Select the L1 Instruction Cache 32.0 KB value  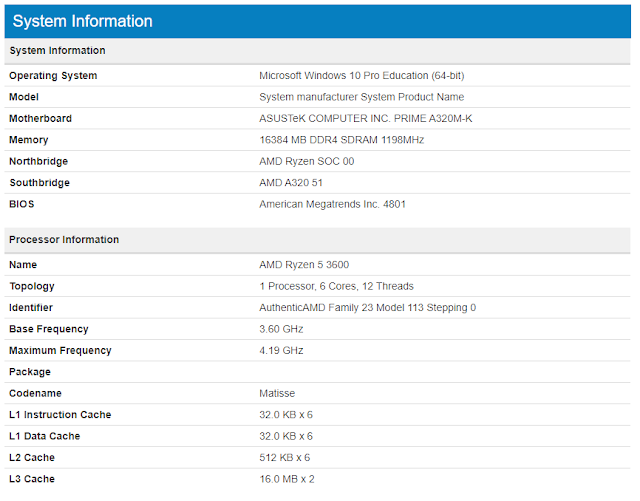click(x=286, y=415)
